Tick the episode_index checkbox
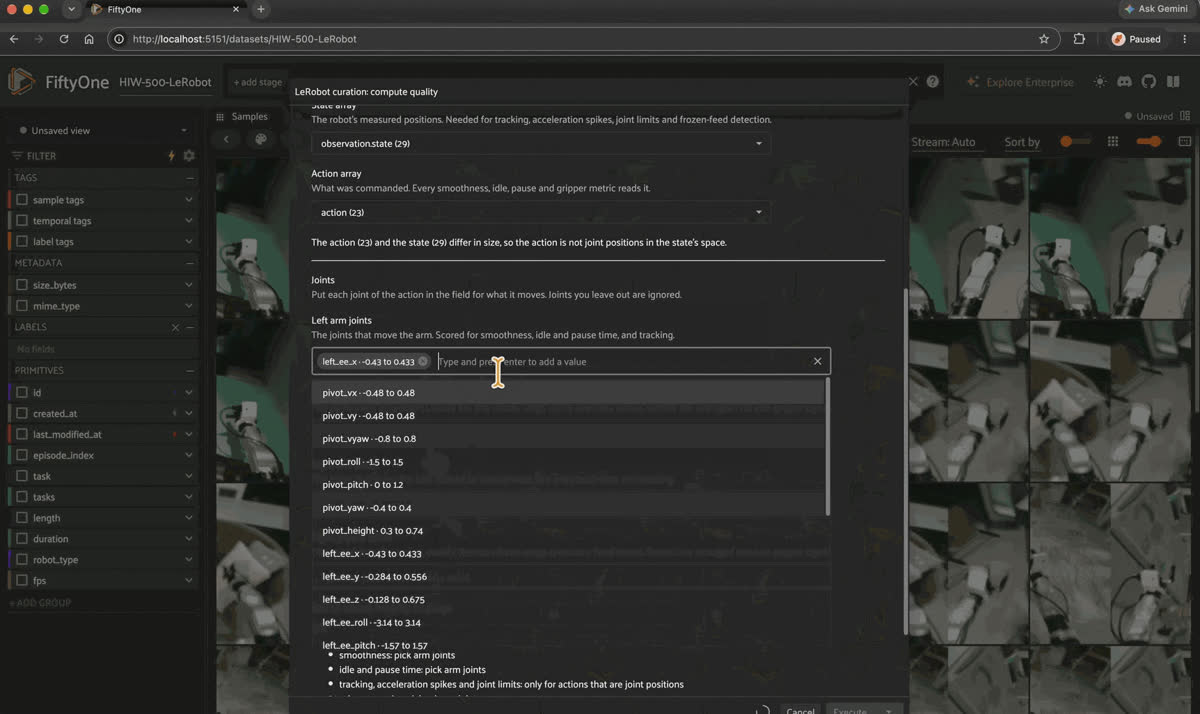 pos(22,456)
